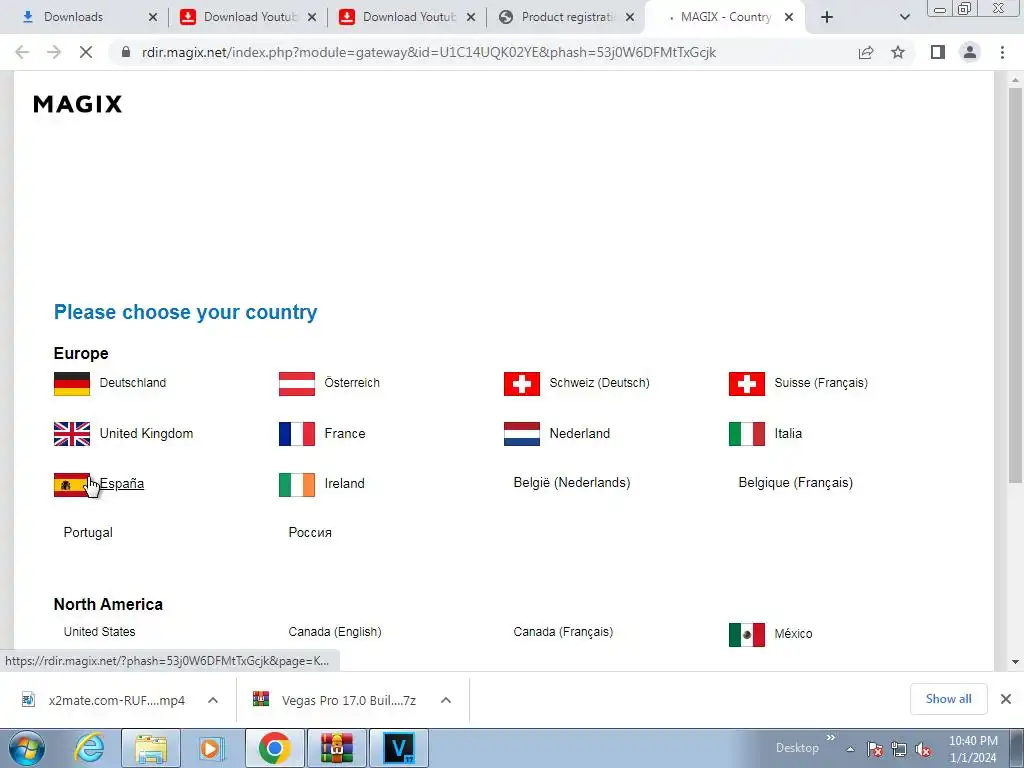Click the page vertical scrollbar thumb
Viewport: 1024px width, 768px height.
point(1015,285)
